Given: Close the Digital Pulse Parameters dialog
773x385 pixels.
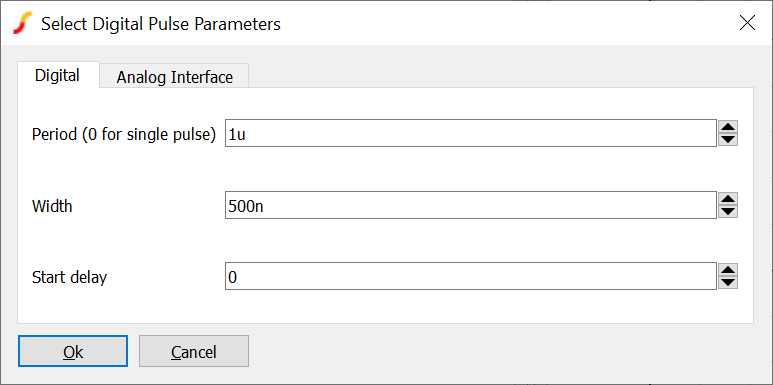Looking at the screenshot, I should point(747,23).
